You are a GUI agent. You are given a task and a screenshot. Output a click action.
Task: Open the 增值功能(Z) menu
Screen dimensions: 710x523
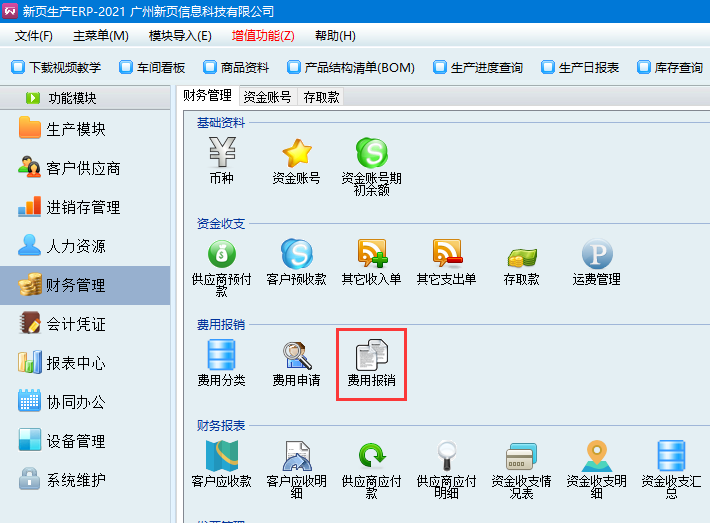tap(263, 36)
